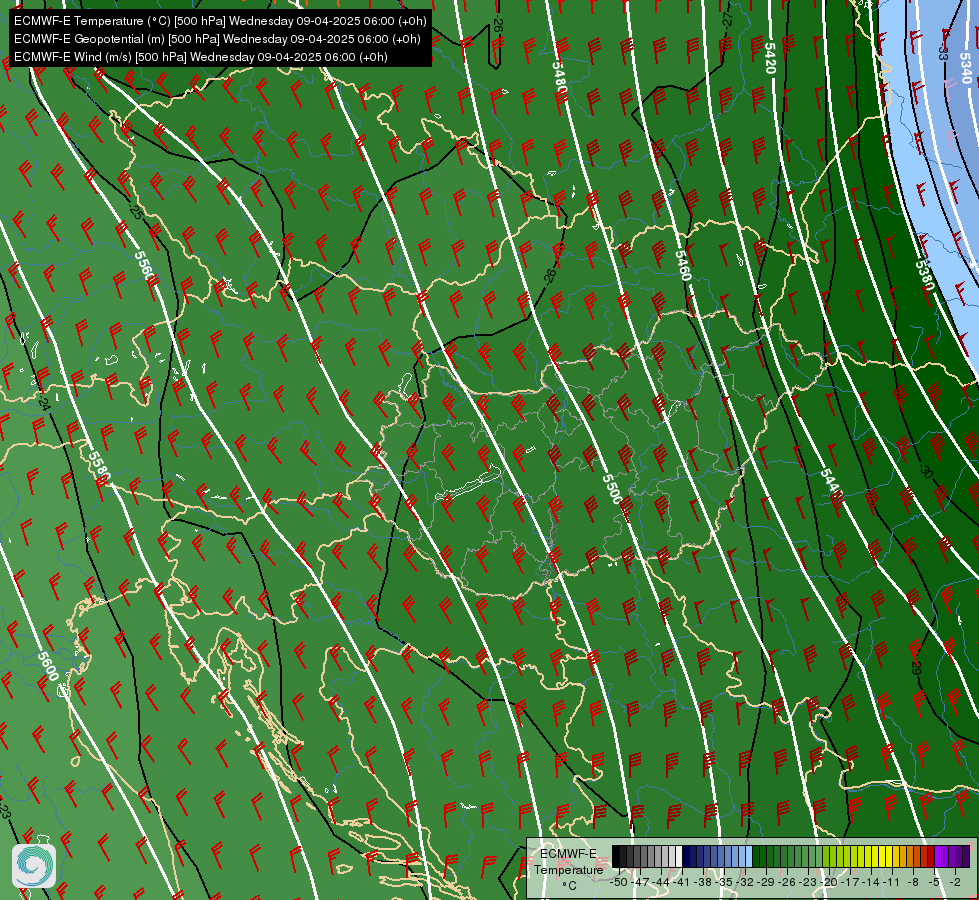
Task: Click the -38 value in the legend
Action: [703, 882]
